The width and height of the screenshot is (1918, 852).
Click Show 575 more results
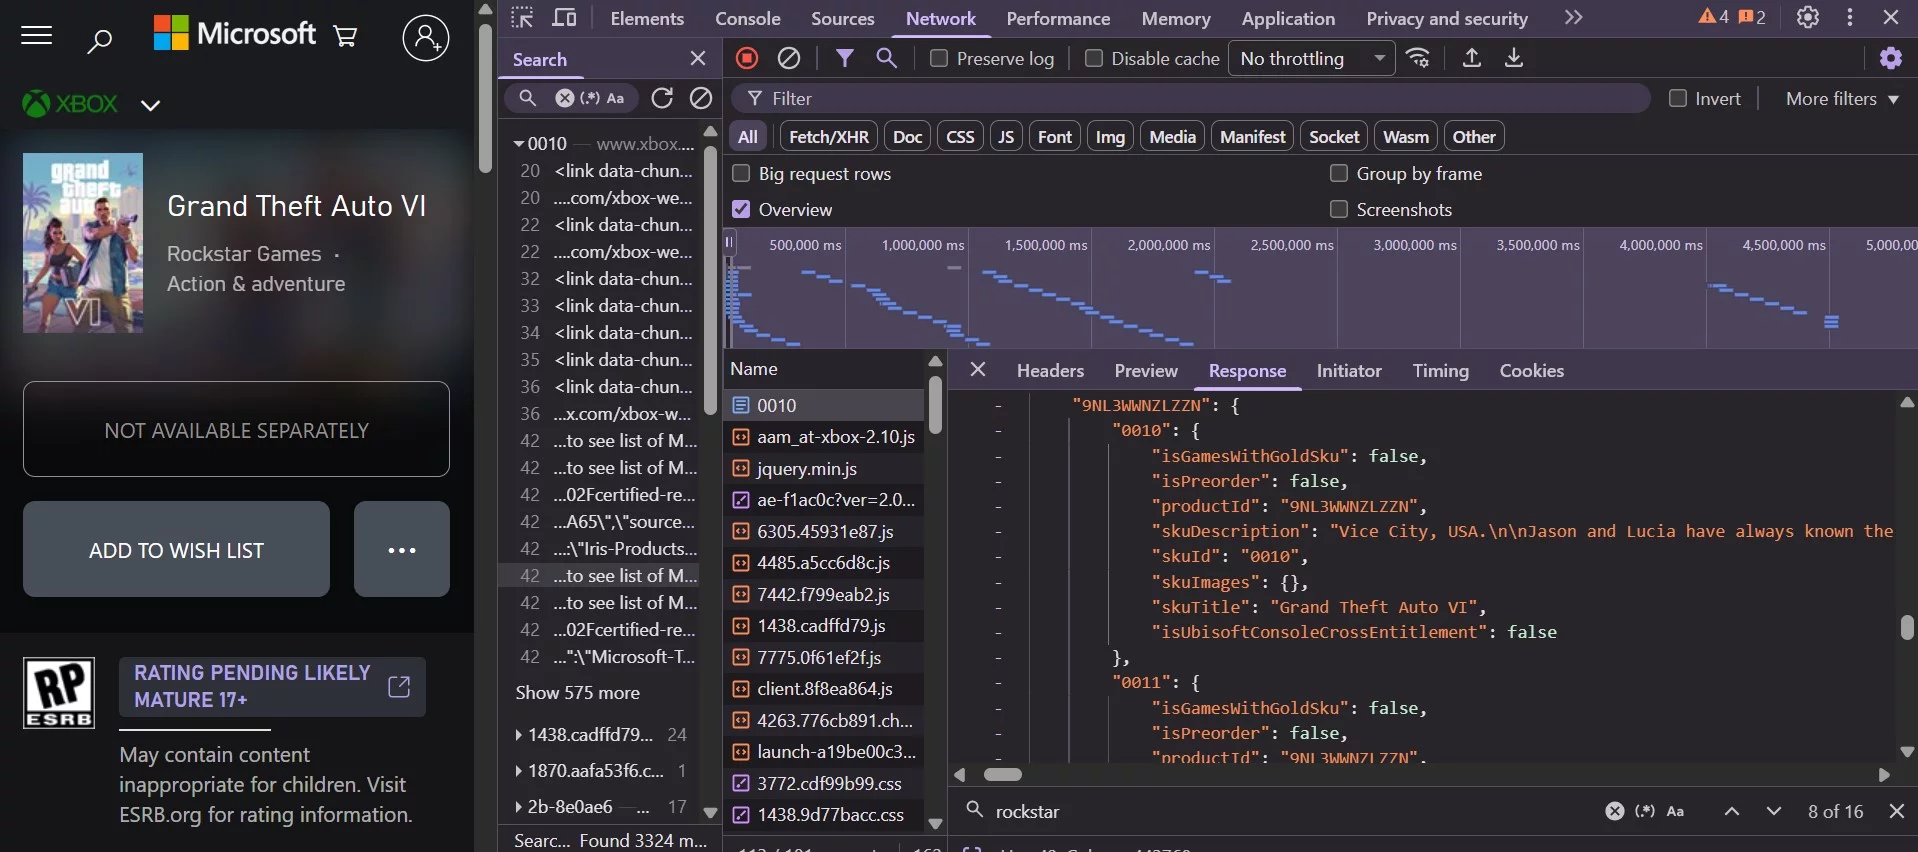click(x=577, y=693)
